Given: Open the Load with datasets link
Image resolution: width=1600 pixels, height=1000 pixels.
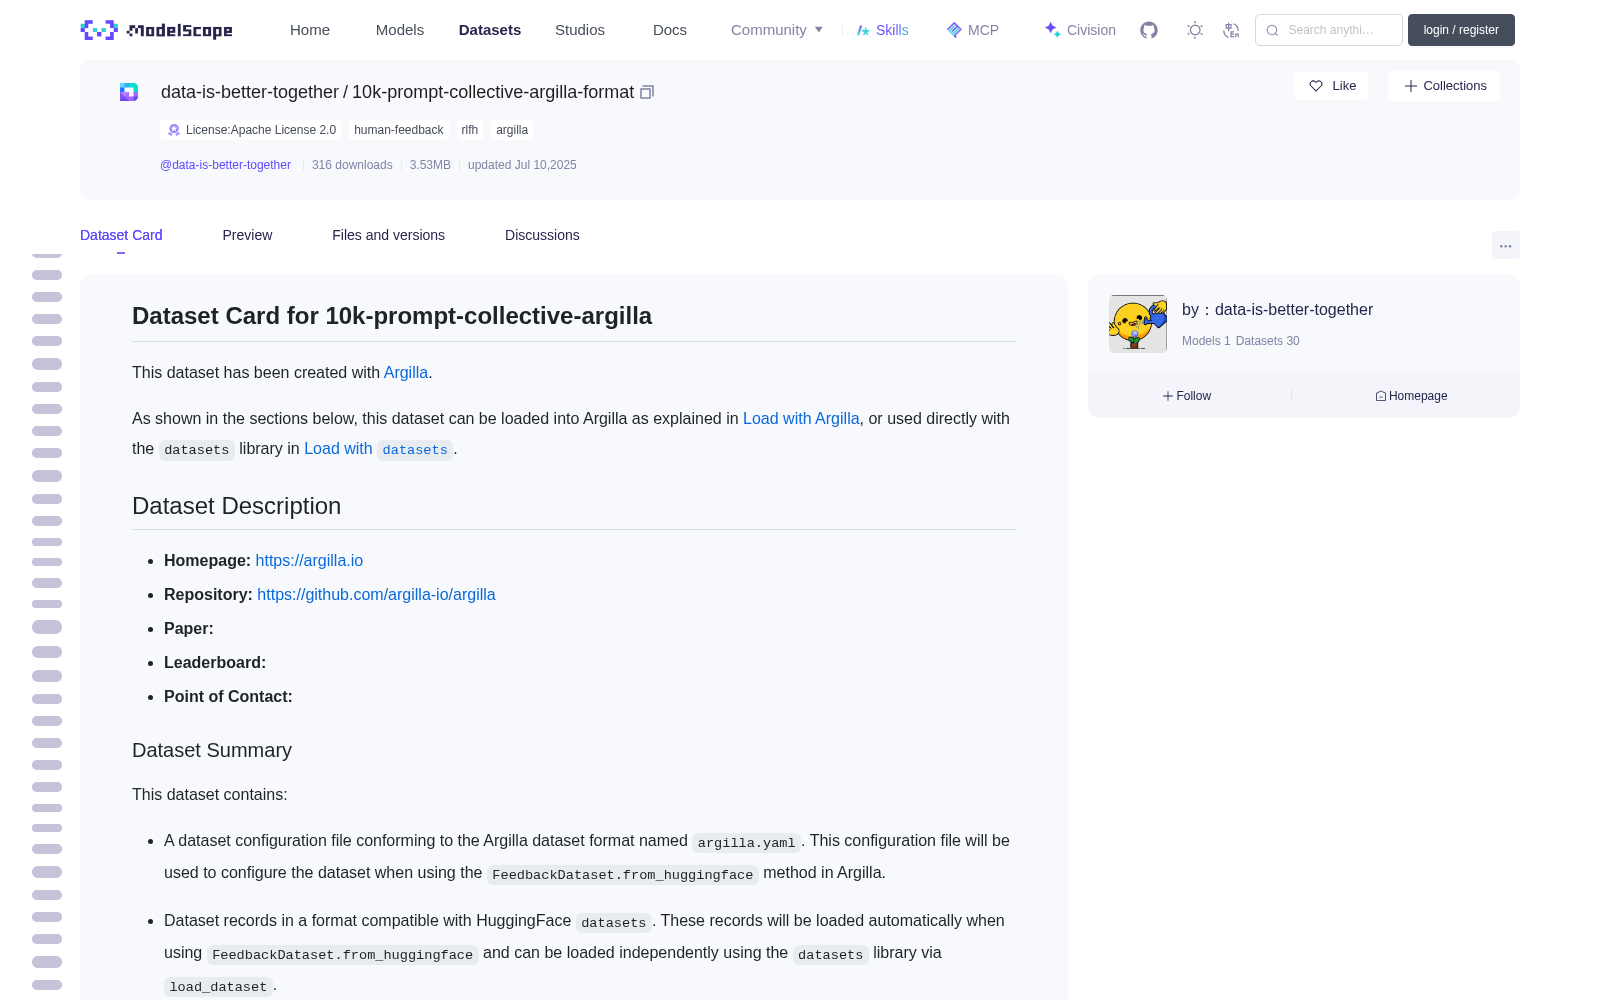Looking at the screenshot, I should tap(378, 449).
